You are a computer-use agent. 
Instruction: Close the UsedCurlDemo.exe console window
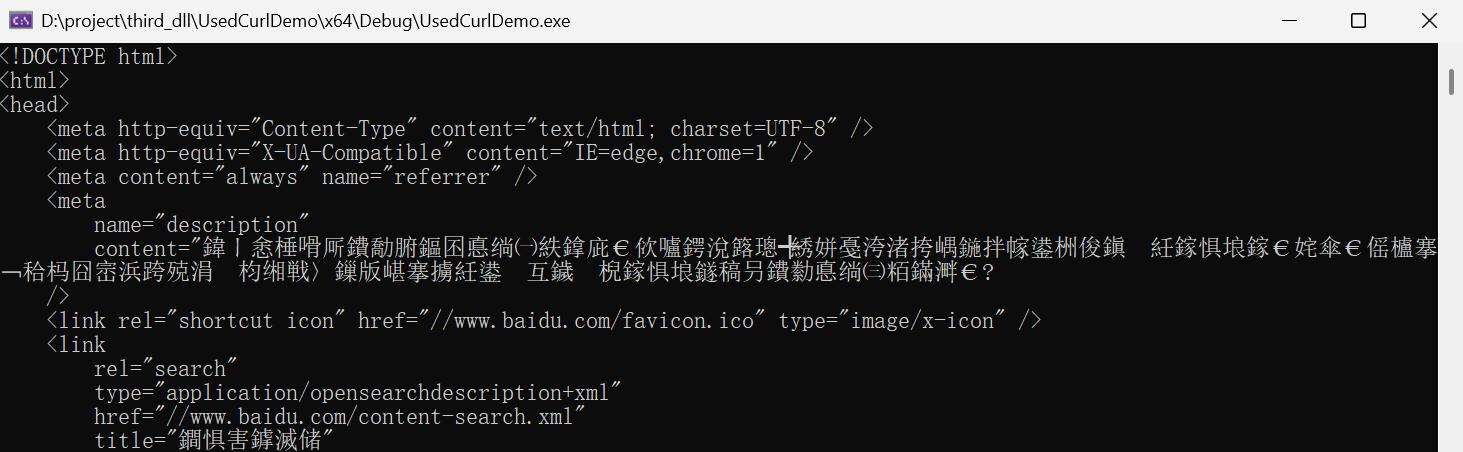1428,21
